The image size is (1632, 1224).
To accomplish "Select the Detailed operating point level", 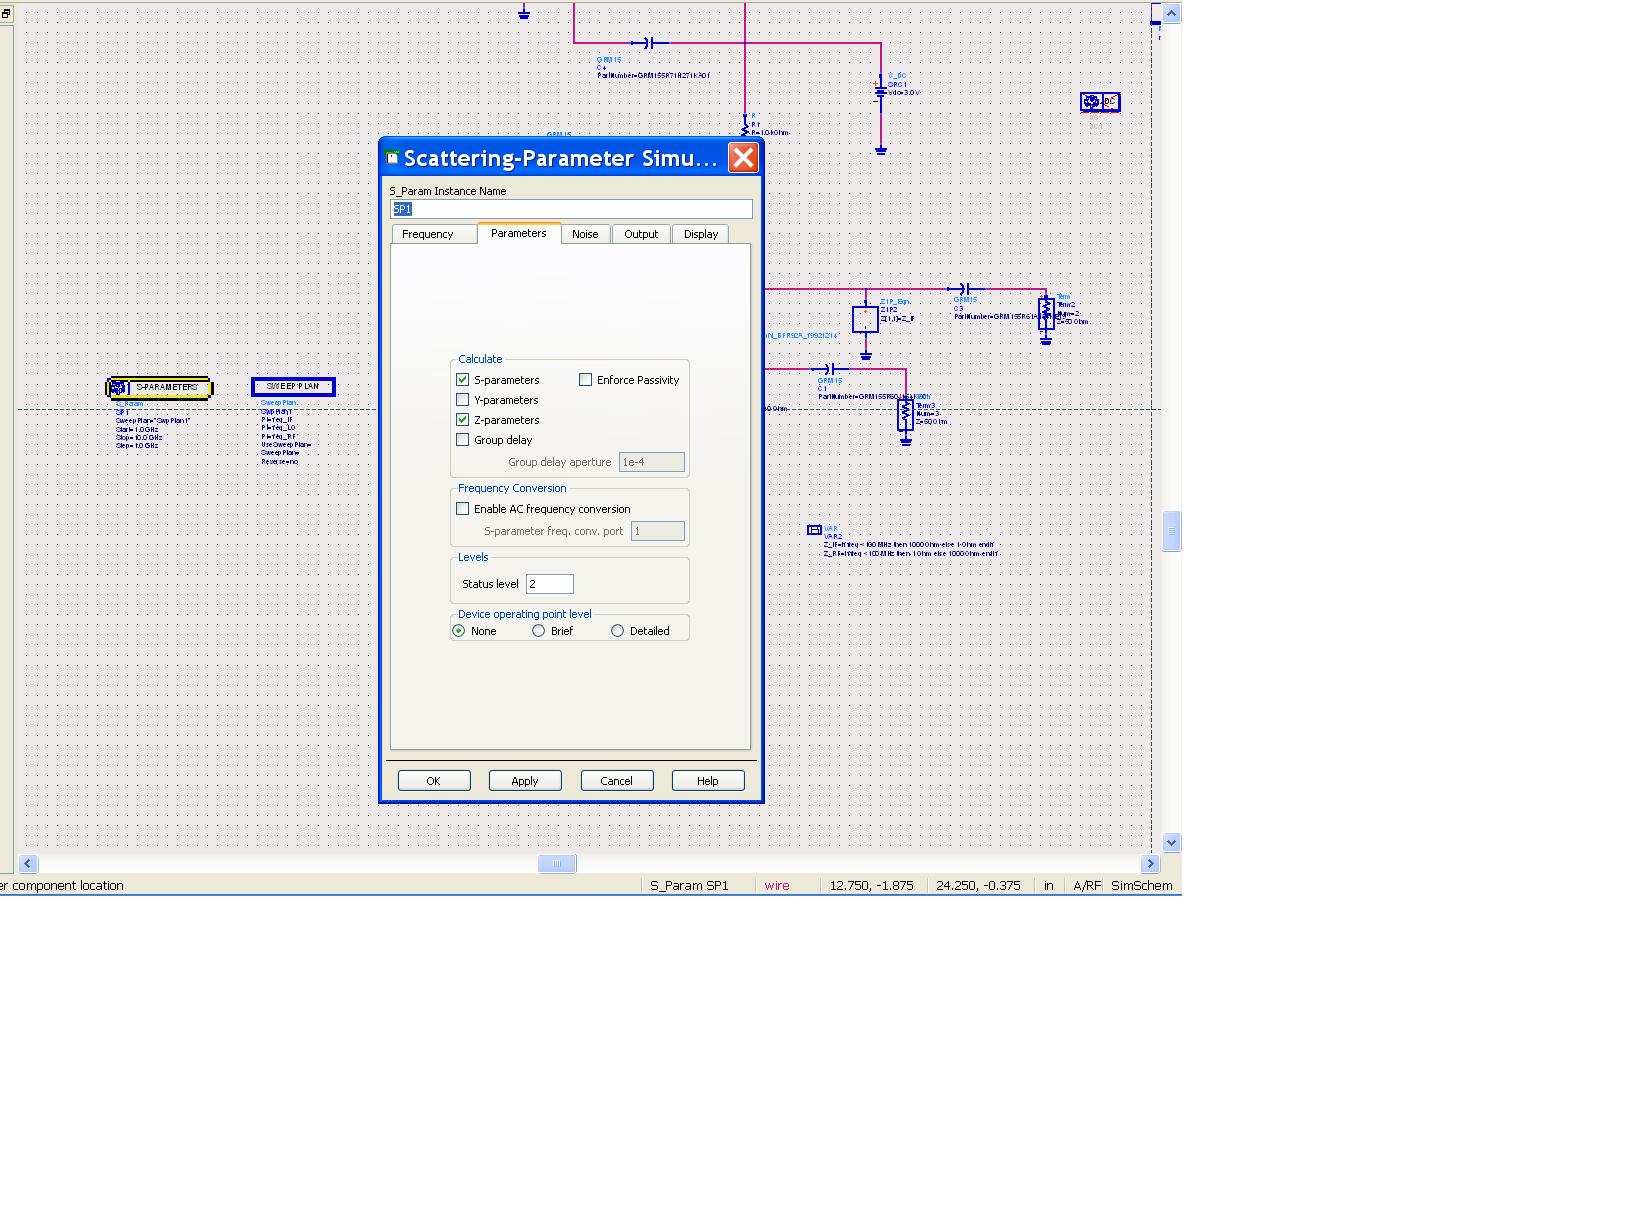I will click(x=618, y=631).
